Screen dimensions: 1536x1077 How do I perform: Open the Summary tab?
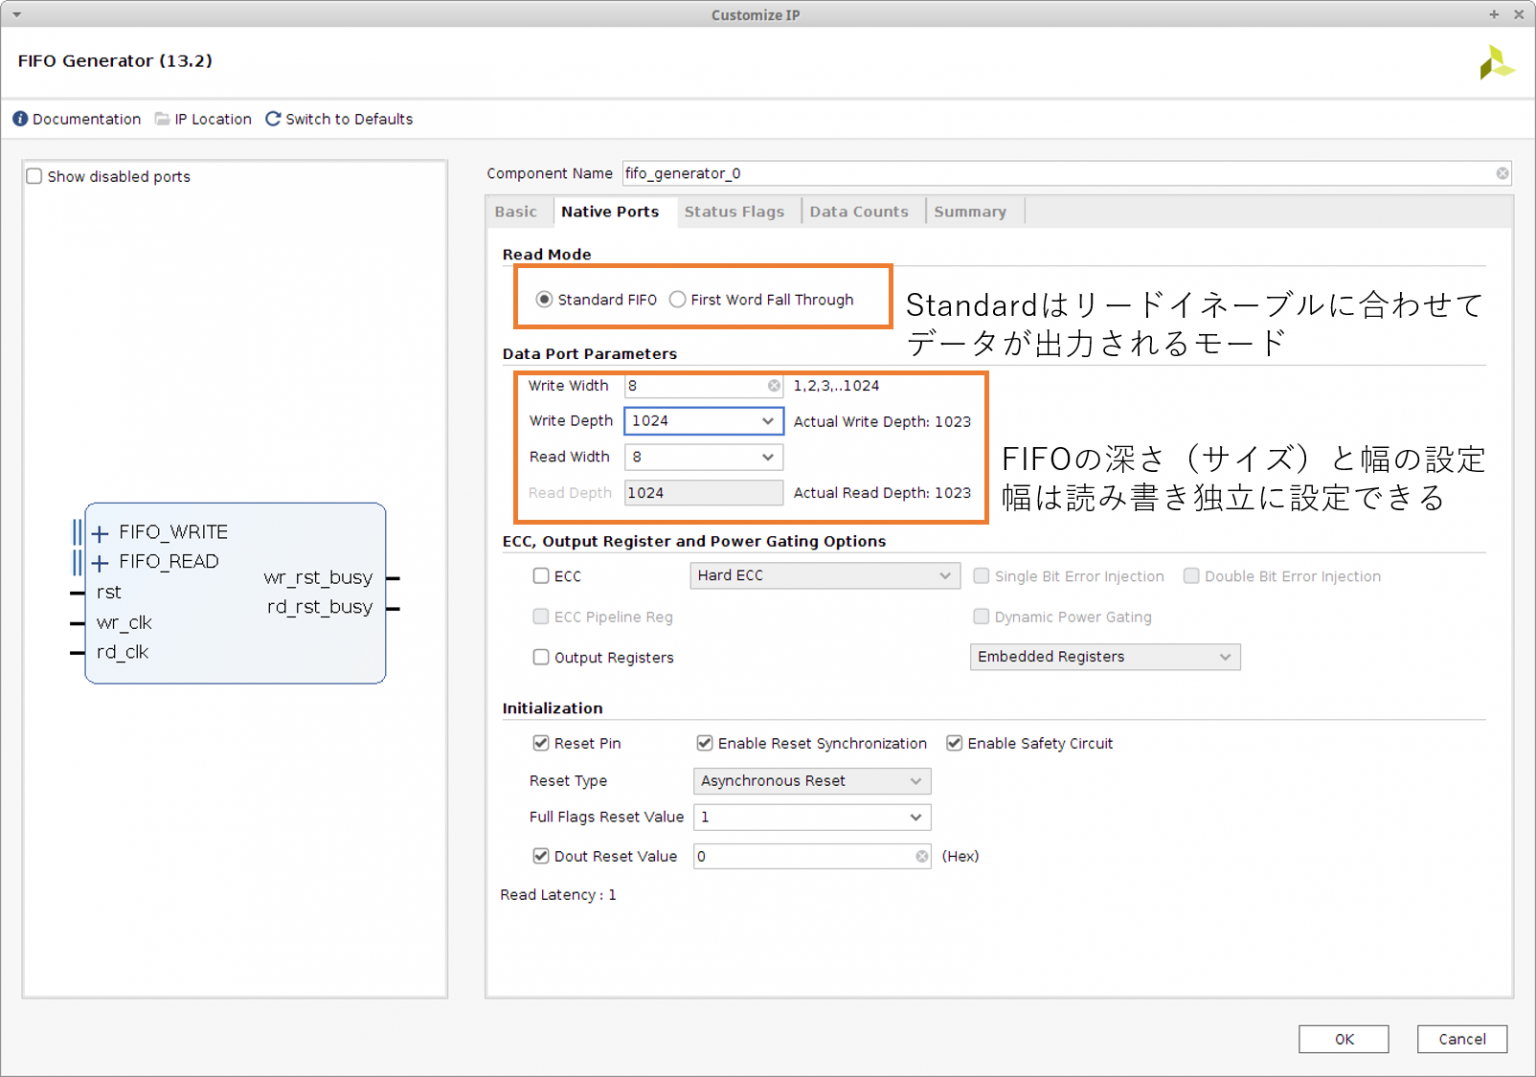pyautogui.click(x=969, y=212)
